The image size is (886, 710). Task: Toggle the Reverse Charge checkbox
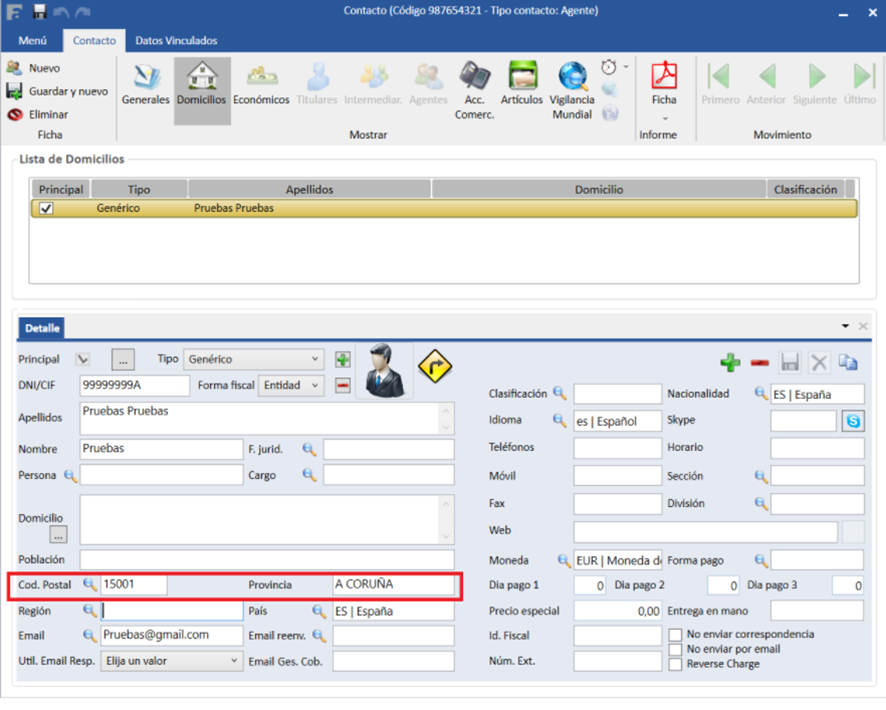[676, 664]
